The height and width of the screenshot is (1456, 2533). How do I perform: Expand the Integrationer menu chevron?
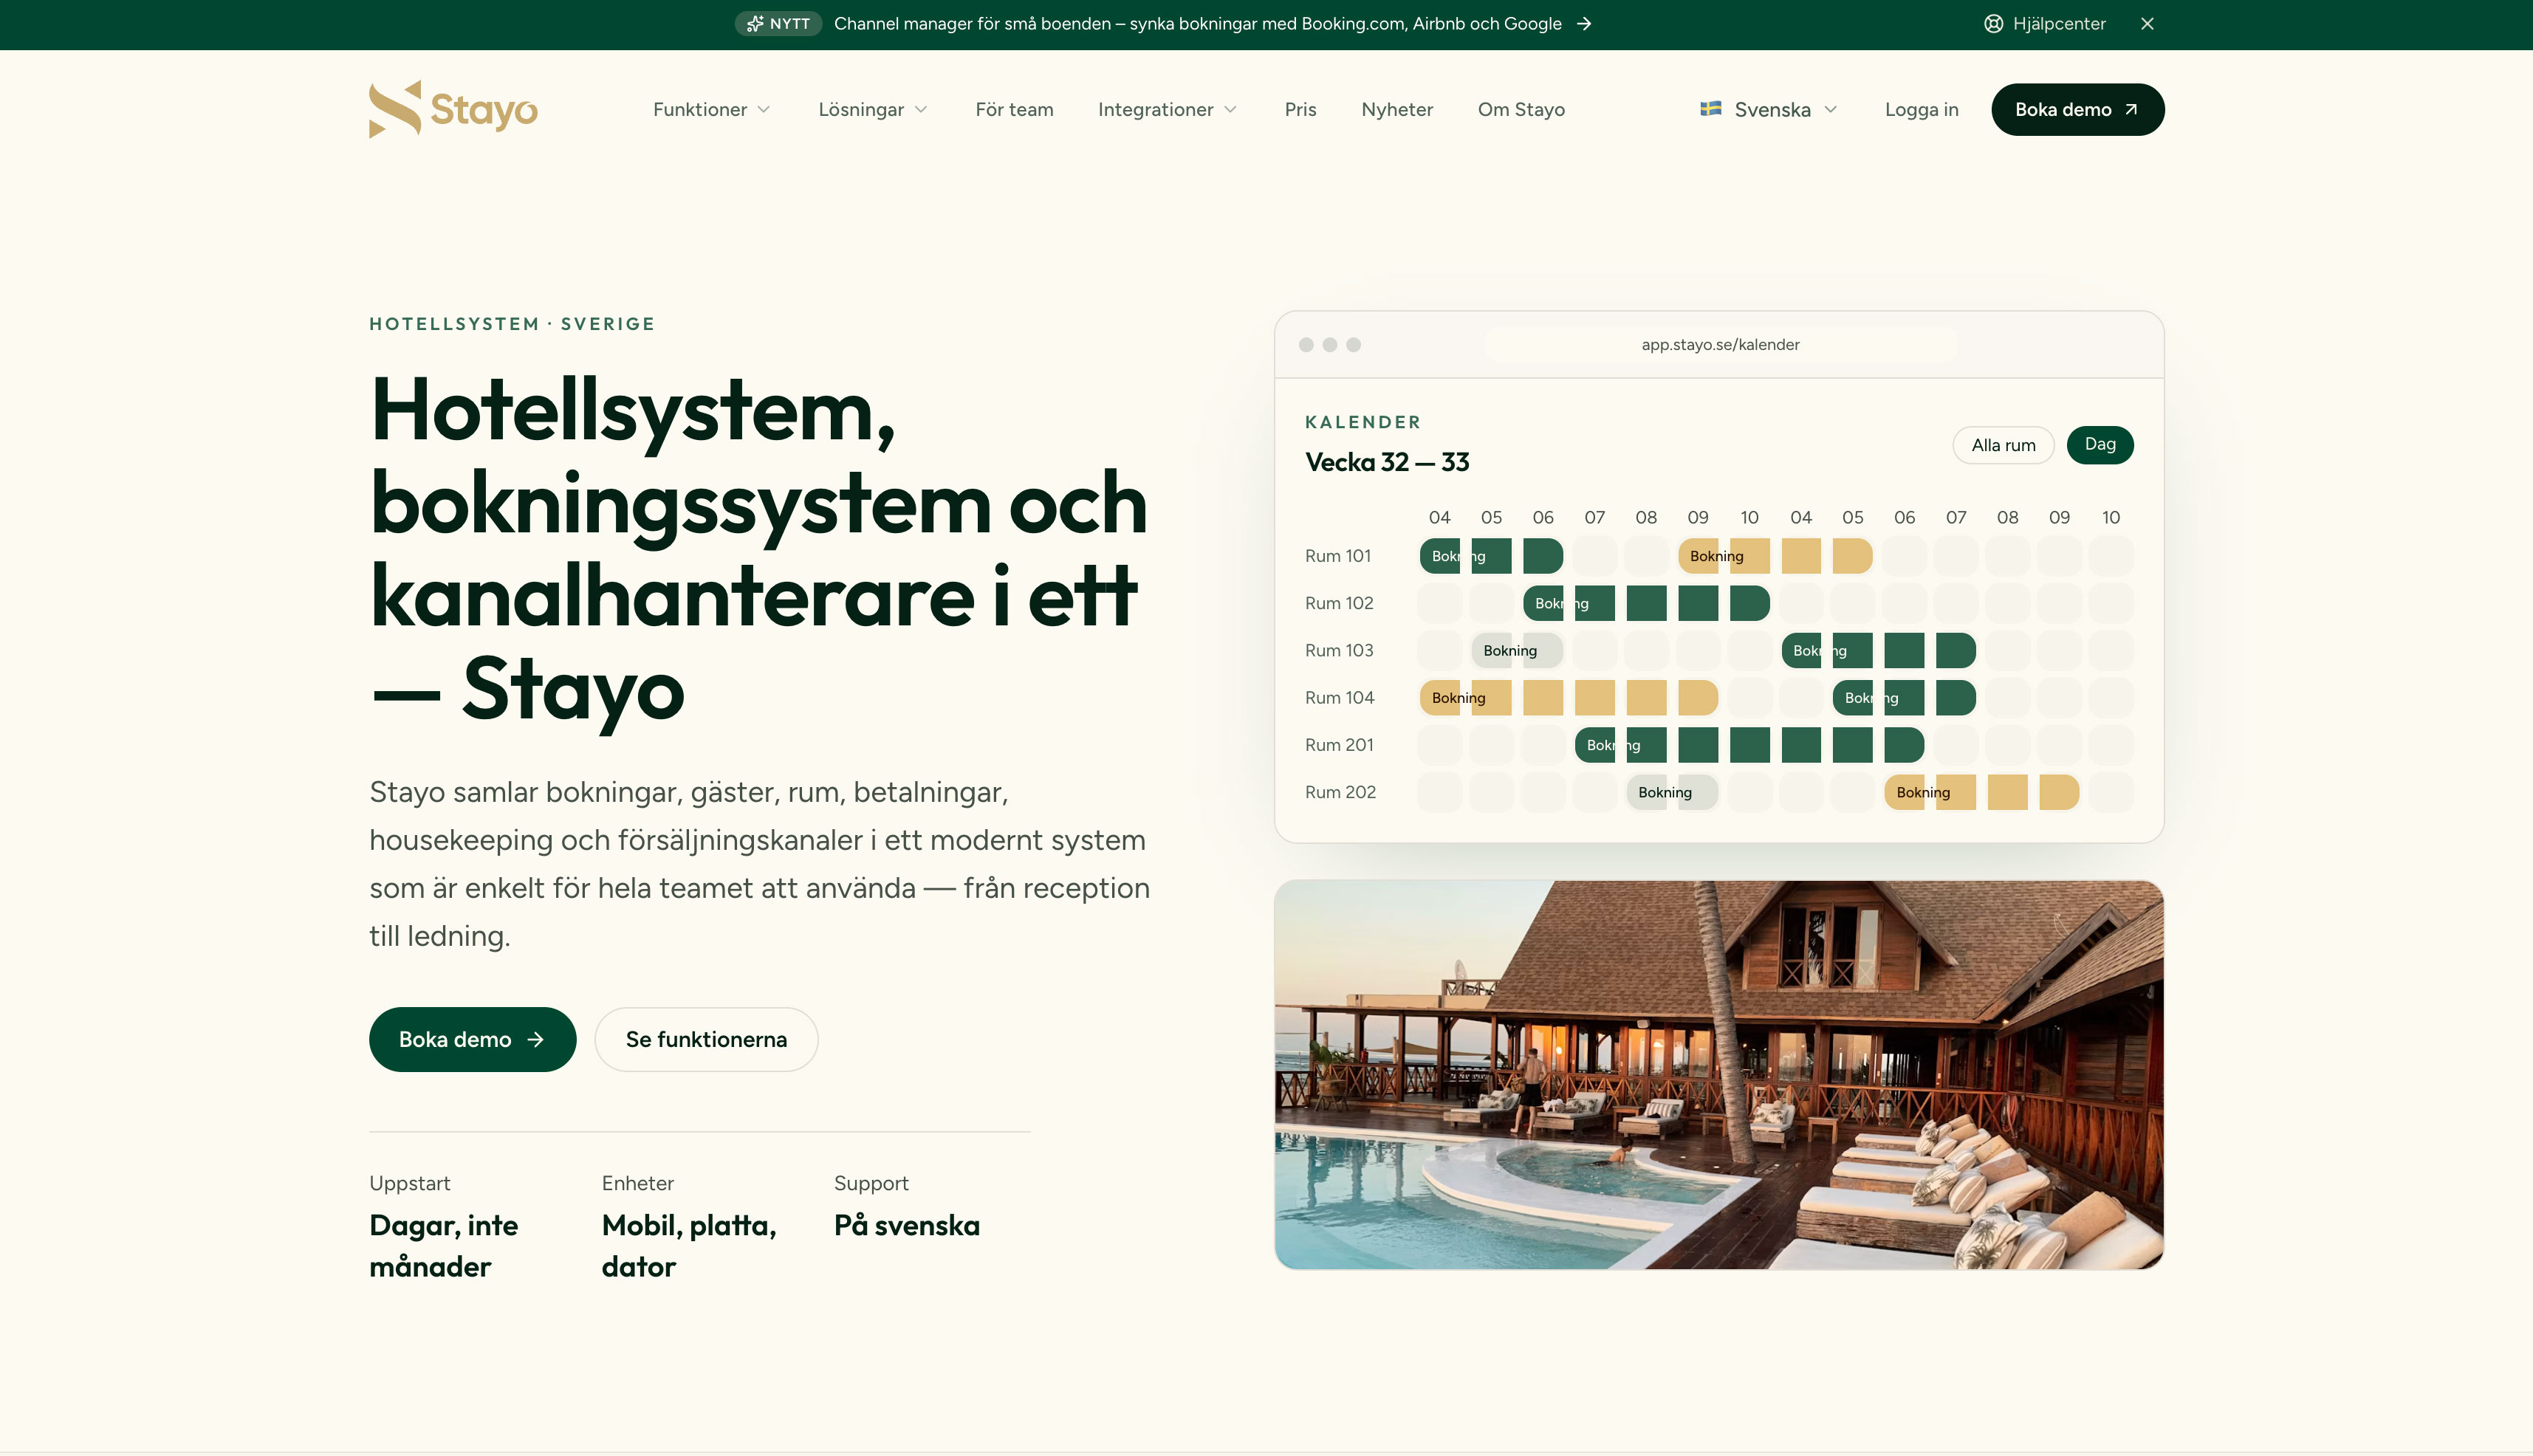[1231, 110]
